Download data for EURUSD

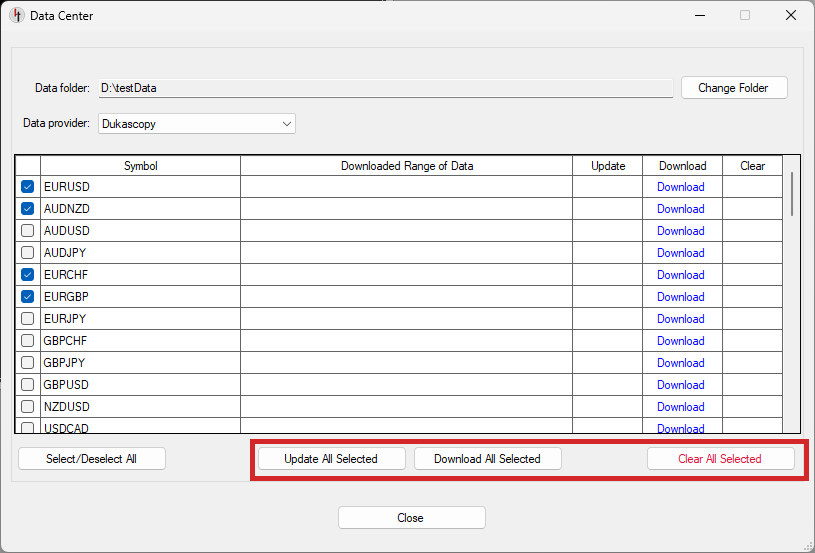point(680,187)
